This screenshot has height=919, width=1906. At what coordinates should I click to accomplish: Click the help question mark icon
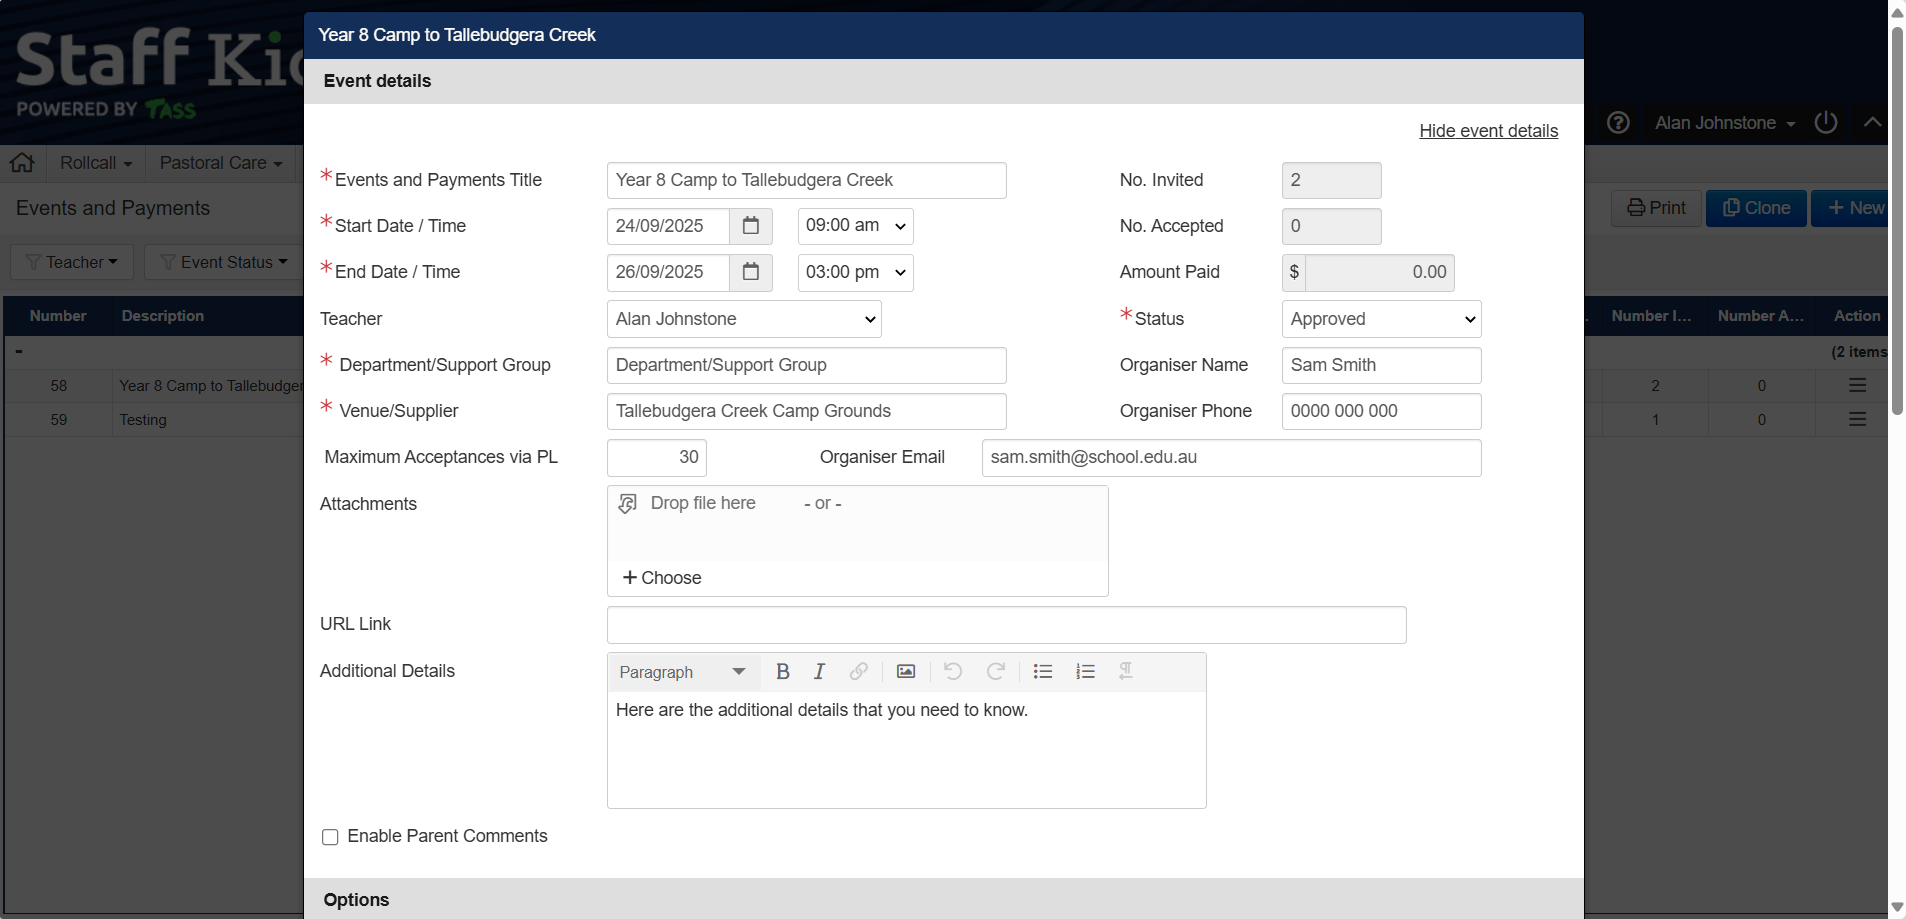1618,123
